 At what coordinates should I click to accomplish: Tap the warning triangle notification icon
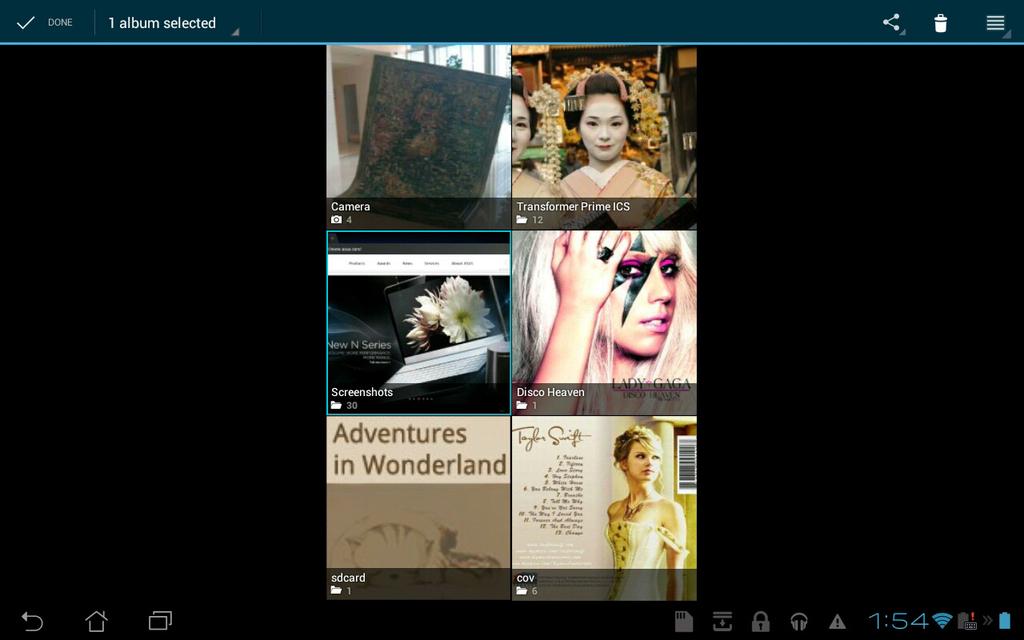click(837, 622)
